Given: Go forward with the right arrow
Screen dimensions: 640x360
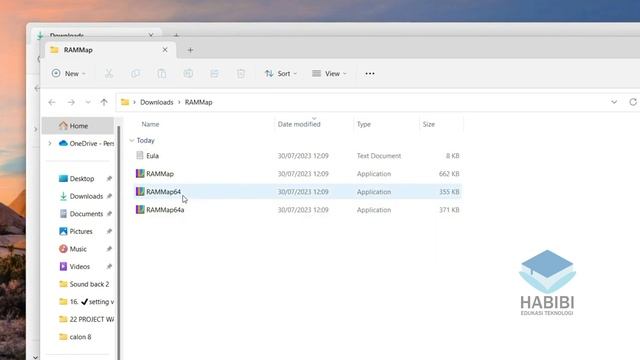Looking at the screenshot, I should point(71,102).
